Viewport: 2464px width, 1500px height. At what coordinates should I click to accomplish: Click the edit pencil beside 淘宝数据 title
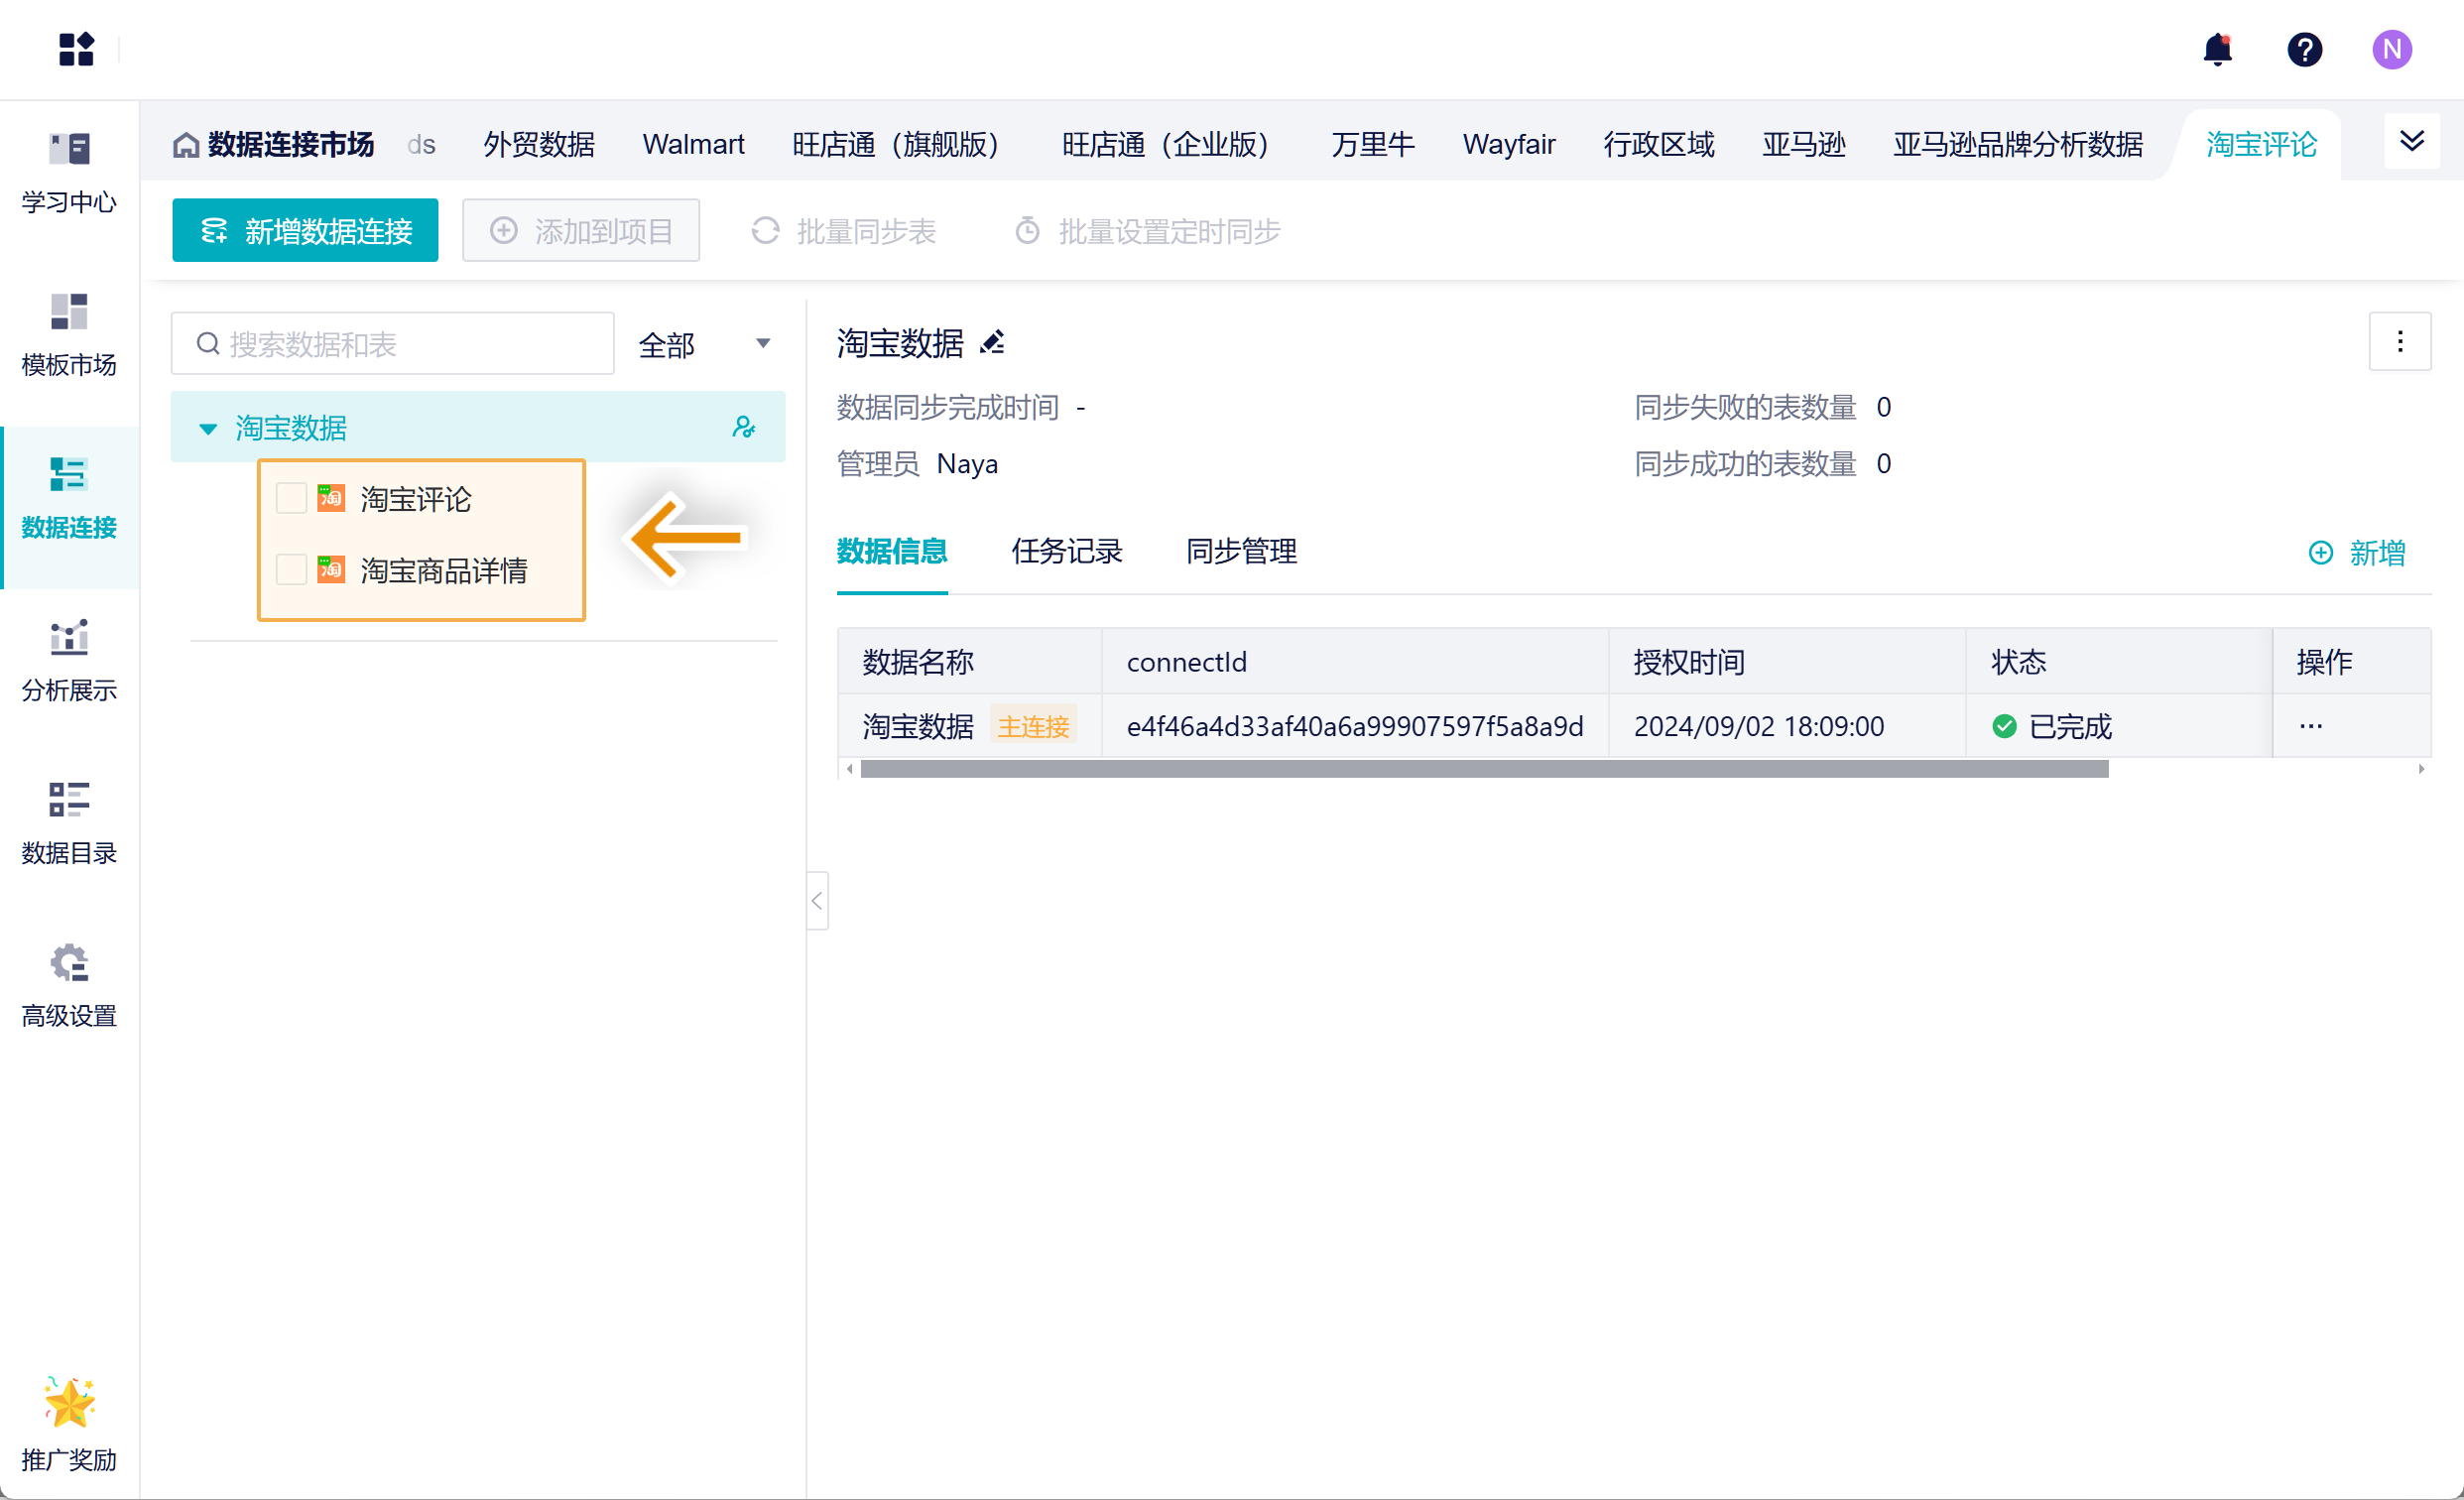992,343
